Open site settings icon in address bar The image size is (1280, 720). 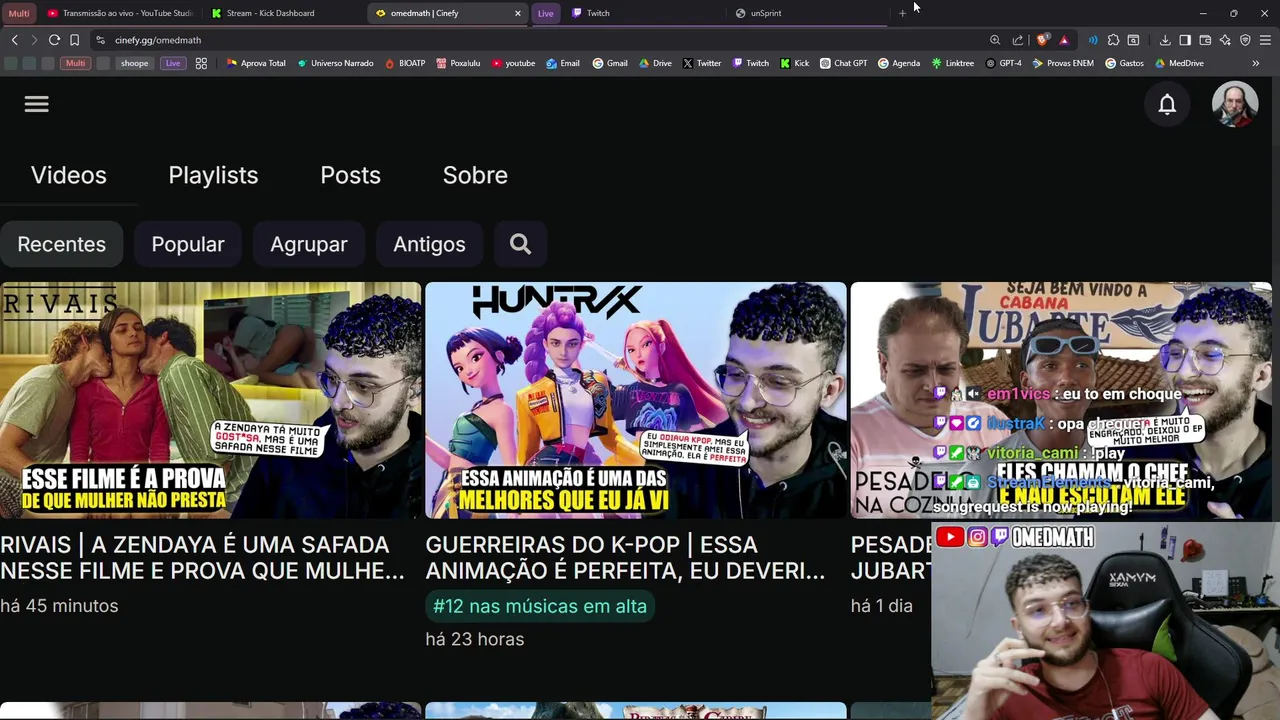[x=100, y=40]
